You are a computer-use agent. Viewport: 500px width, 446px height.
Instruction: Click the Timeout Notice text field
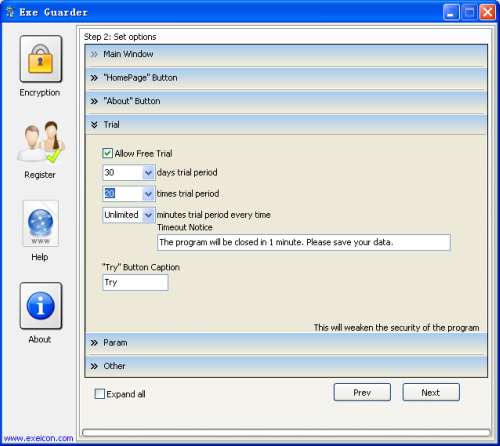click(x=304, y=242)
